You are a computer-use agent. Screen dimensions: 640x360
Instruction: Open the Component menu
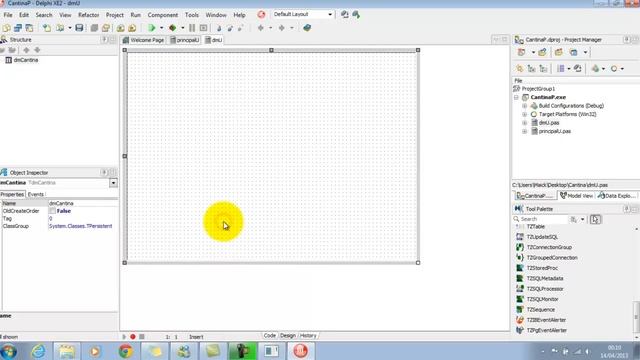(162, 15)
